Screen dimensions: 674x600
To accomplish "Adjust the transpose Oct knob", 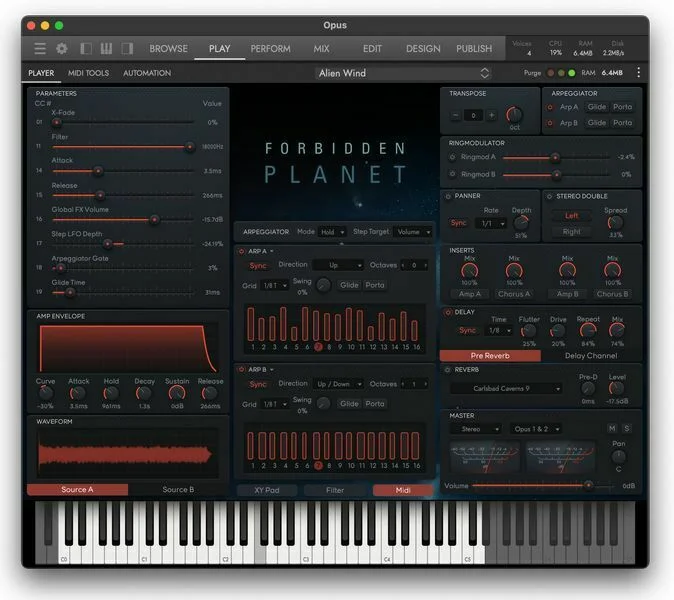I will click(514, 114).
